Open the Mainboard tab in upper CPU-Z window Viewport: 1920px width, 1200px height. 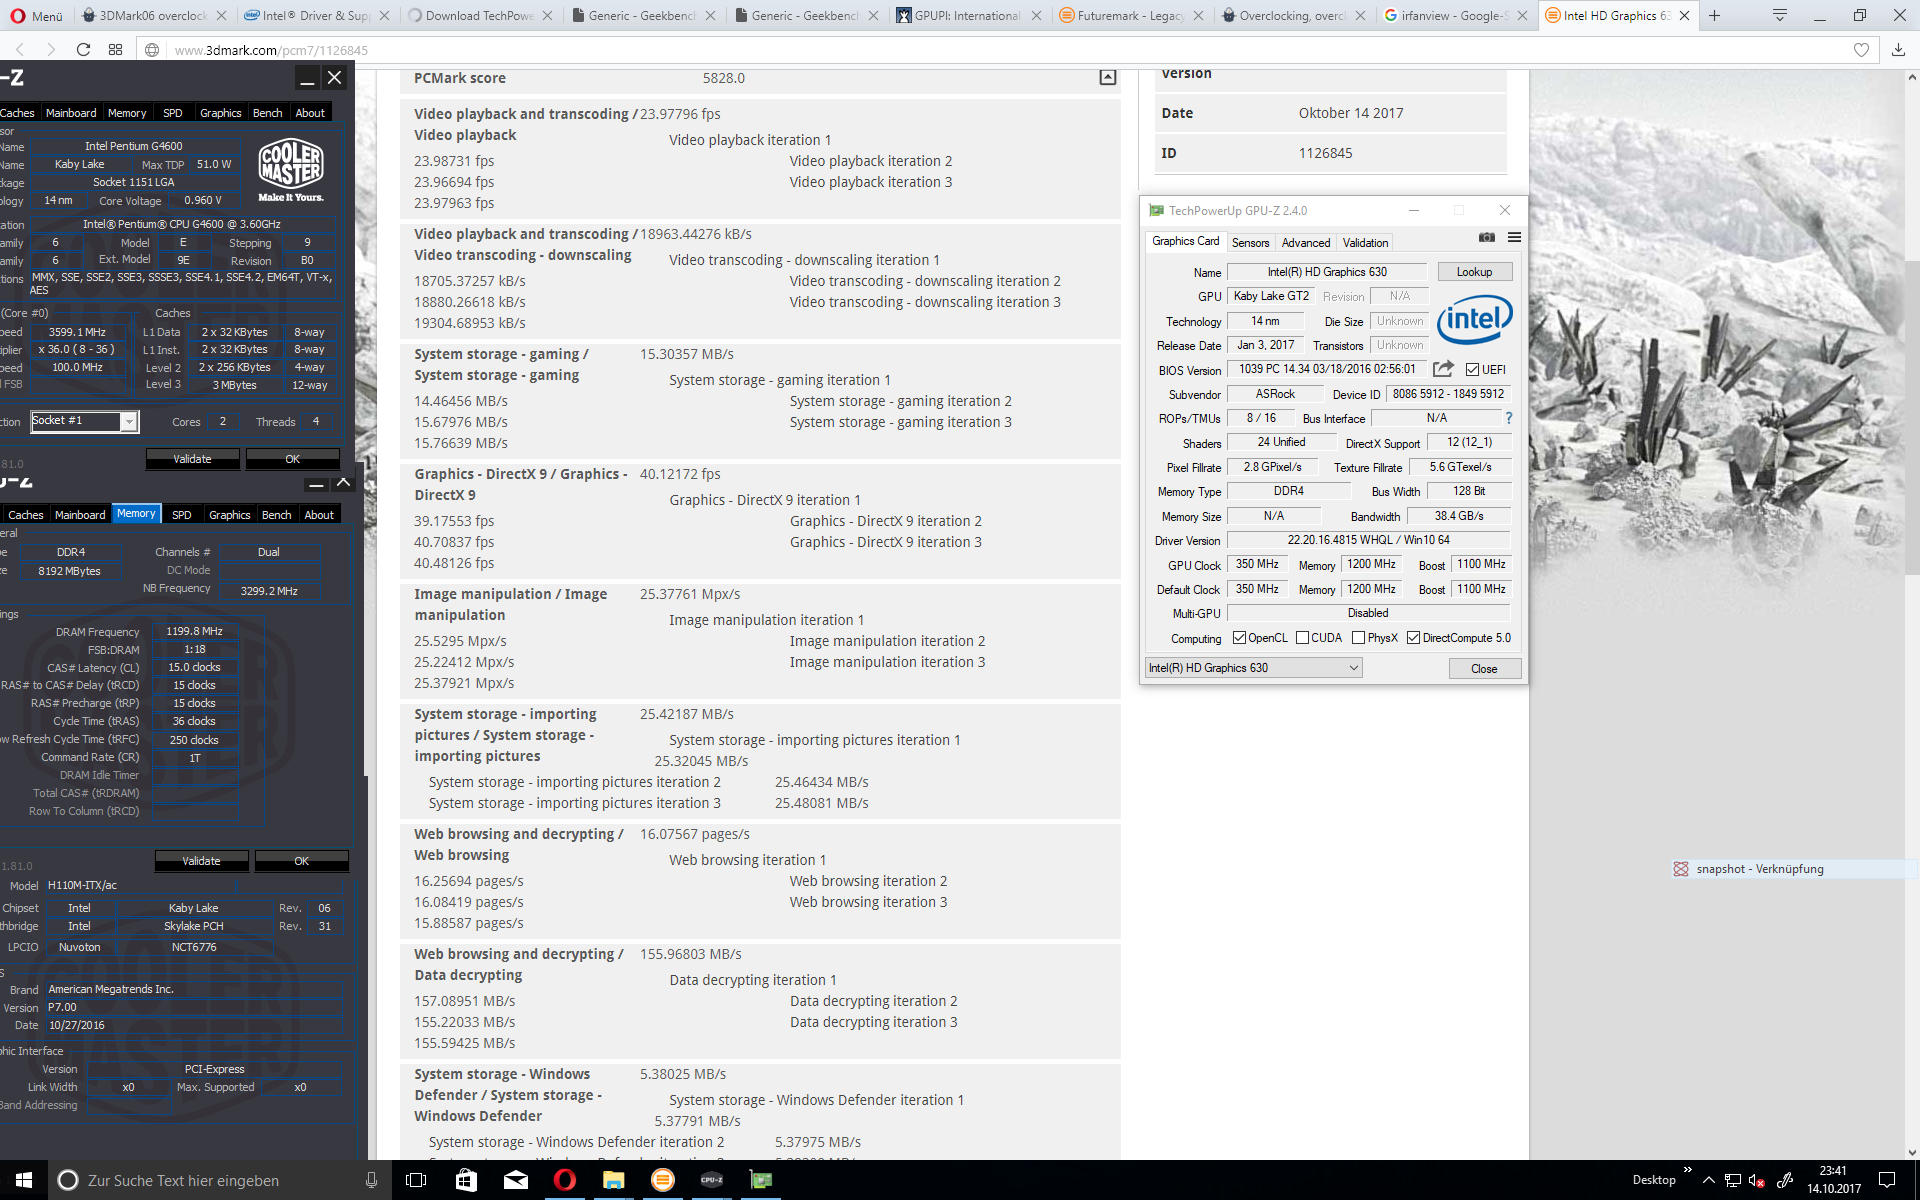click(x=71, y=113)
